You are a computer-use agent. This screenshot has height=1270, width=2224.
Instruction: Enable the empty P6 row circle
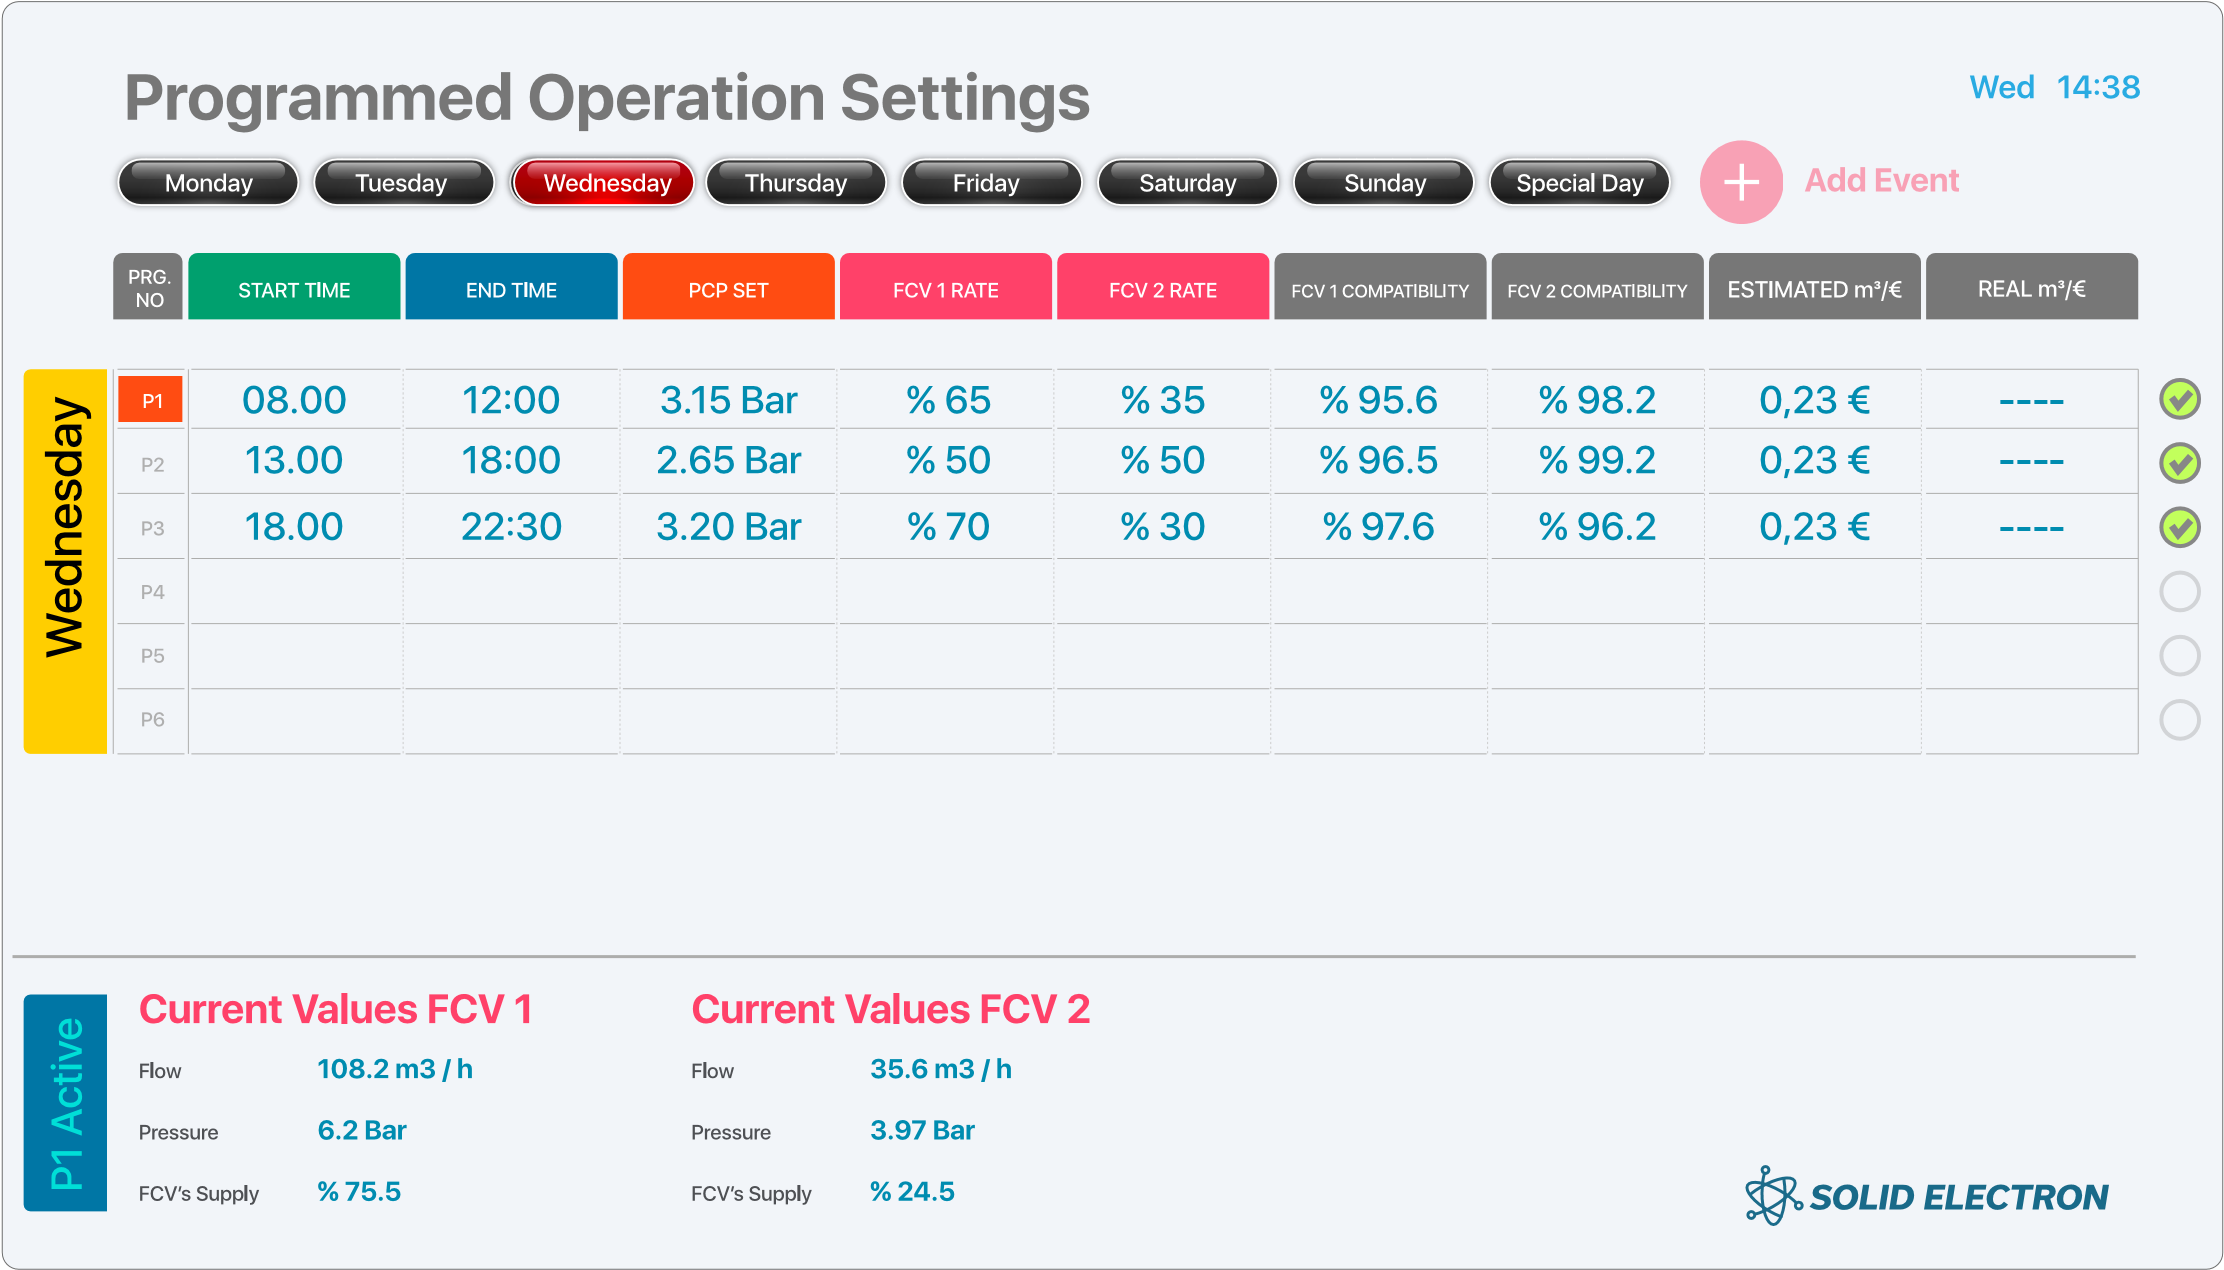(x=2179, y=719)
